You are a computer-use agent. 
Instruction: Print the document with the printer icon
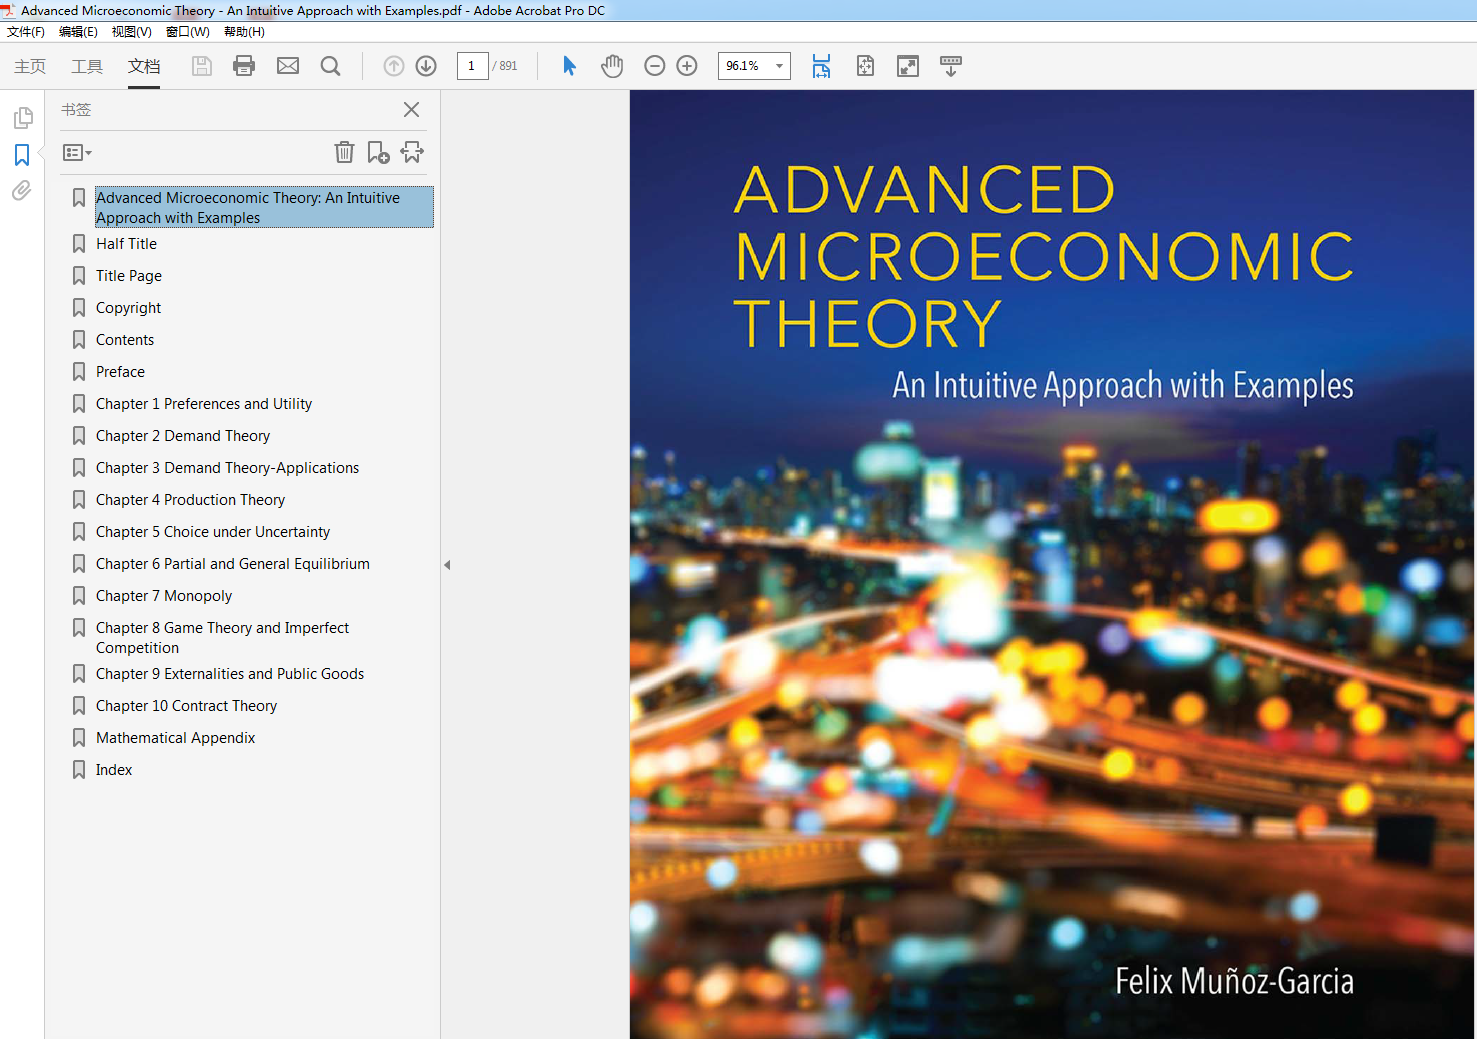(244, 66)
